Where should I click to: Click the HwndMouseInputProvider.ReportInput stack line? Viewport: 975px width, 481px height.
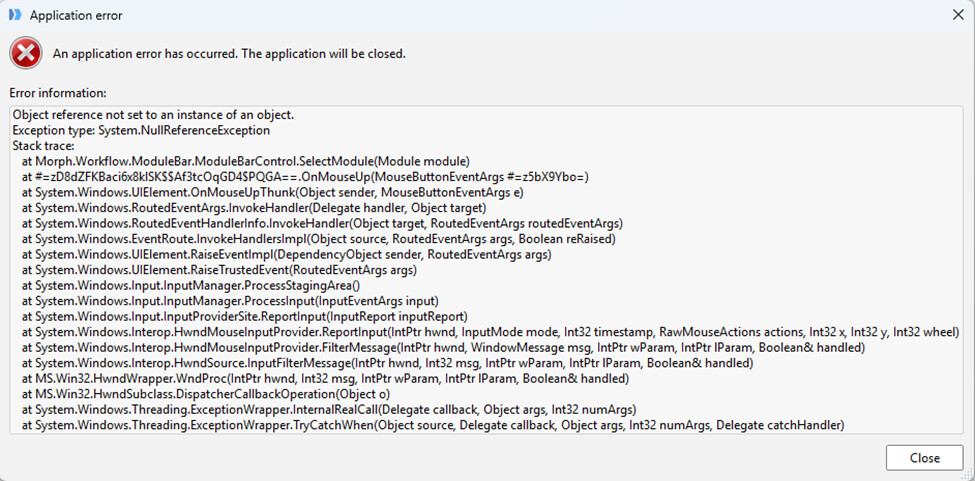click(490, 332)
